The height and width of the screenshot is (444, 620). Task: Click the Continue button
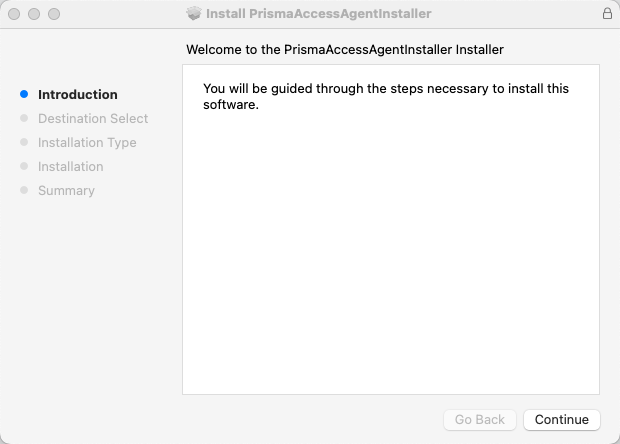(x=562, y=420)
